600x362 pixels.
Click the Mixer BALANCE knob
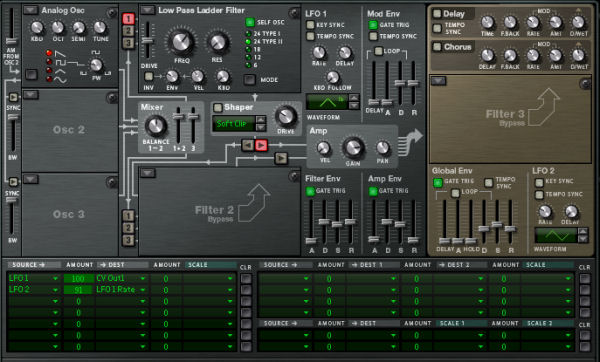156,126
